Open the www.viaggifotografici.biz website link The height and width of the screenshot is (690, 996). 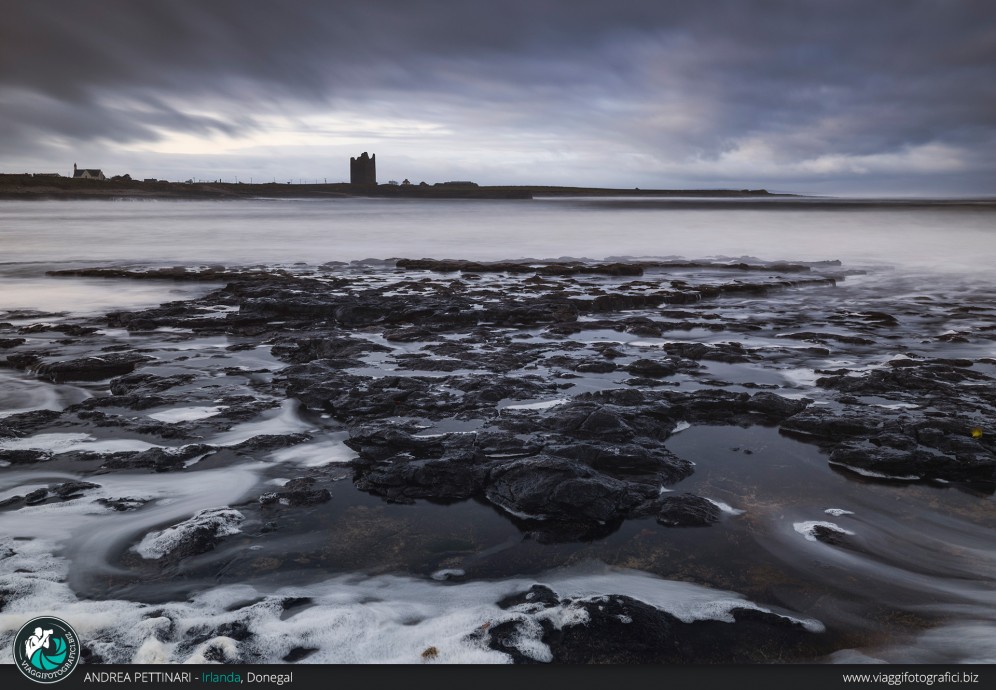tap(909, 678)
